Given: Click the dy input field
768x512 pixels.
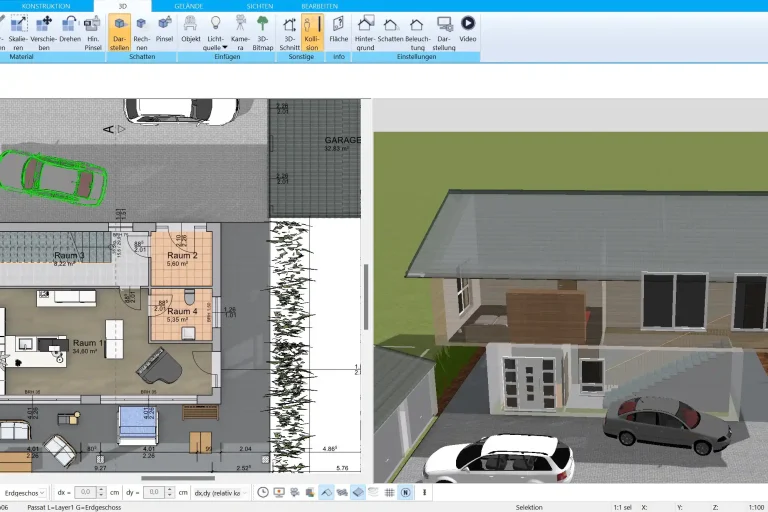Looking at the screenshot, I should (154, 492).
